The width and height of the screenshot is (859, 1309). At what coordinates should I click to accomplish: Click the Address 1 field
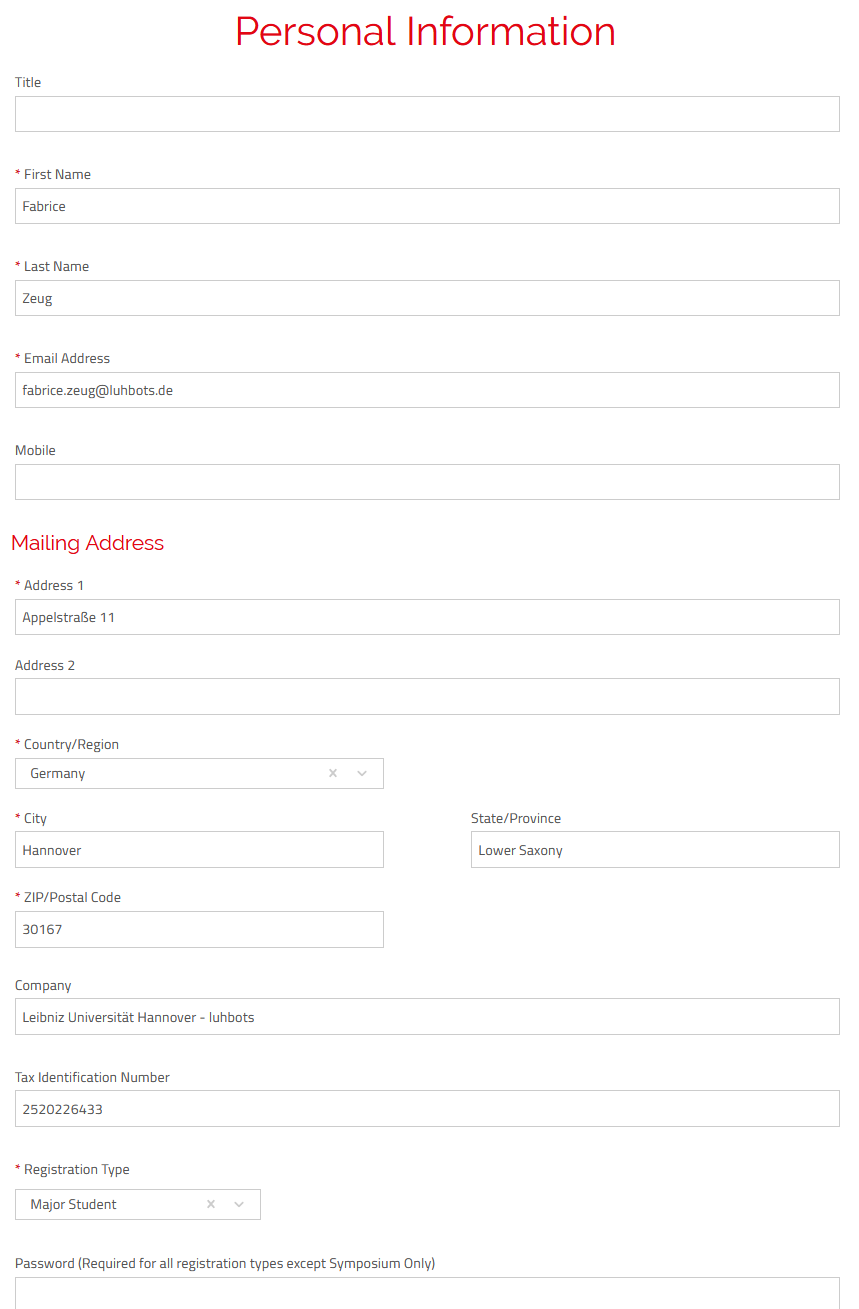427,617
